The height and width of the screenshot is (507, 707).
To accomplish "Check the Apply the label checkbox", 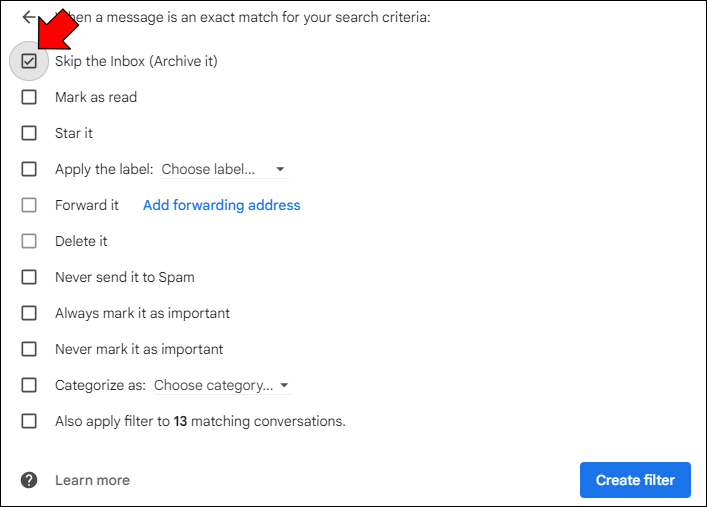I will [x=29, y=169].
